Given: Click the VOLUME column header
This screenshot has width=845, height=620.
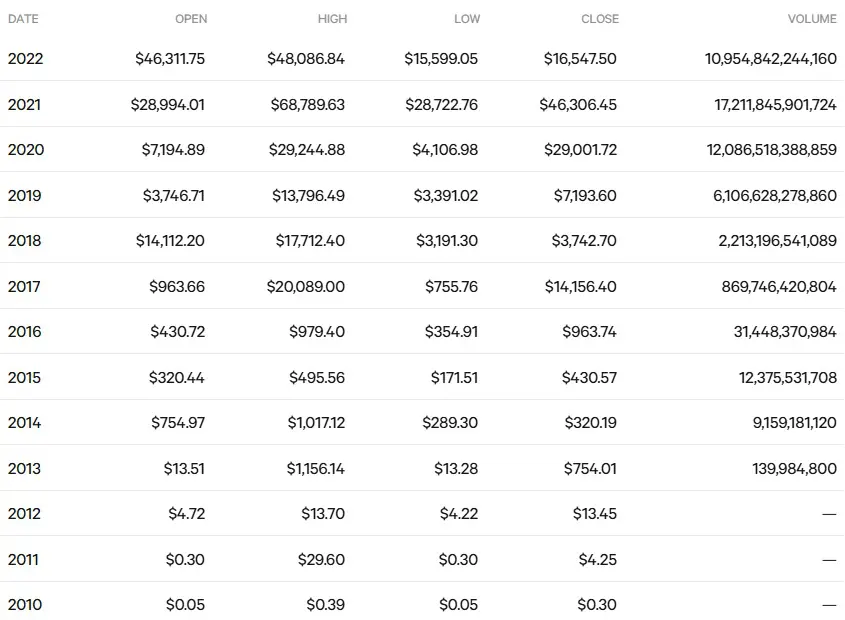Looking at the screenshot, I should (x=812, y=19).
